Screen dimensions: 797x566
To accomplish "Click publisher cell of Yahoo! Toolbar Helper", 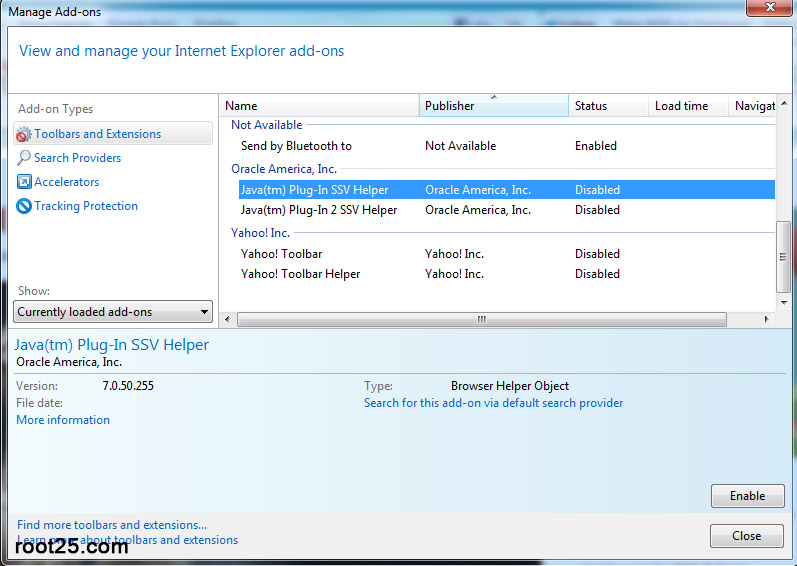I will [x=454, y=274].
